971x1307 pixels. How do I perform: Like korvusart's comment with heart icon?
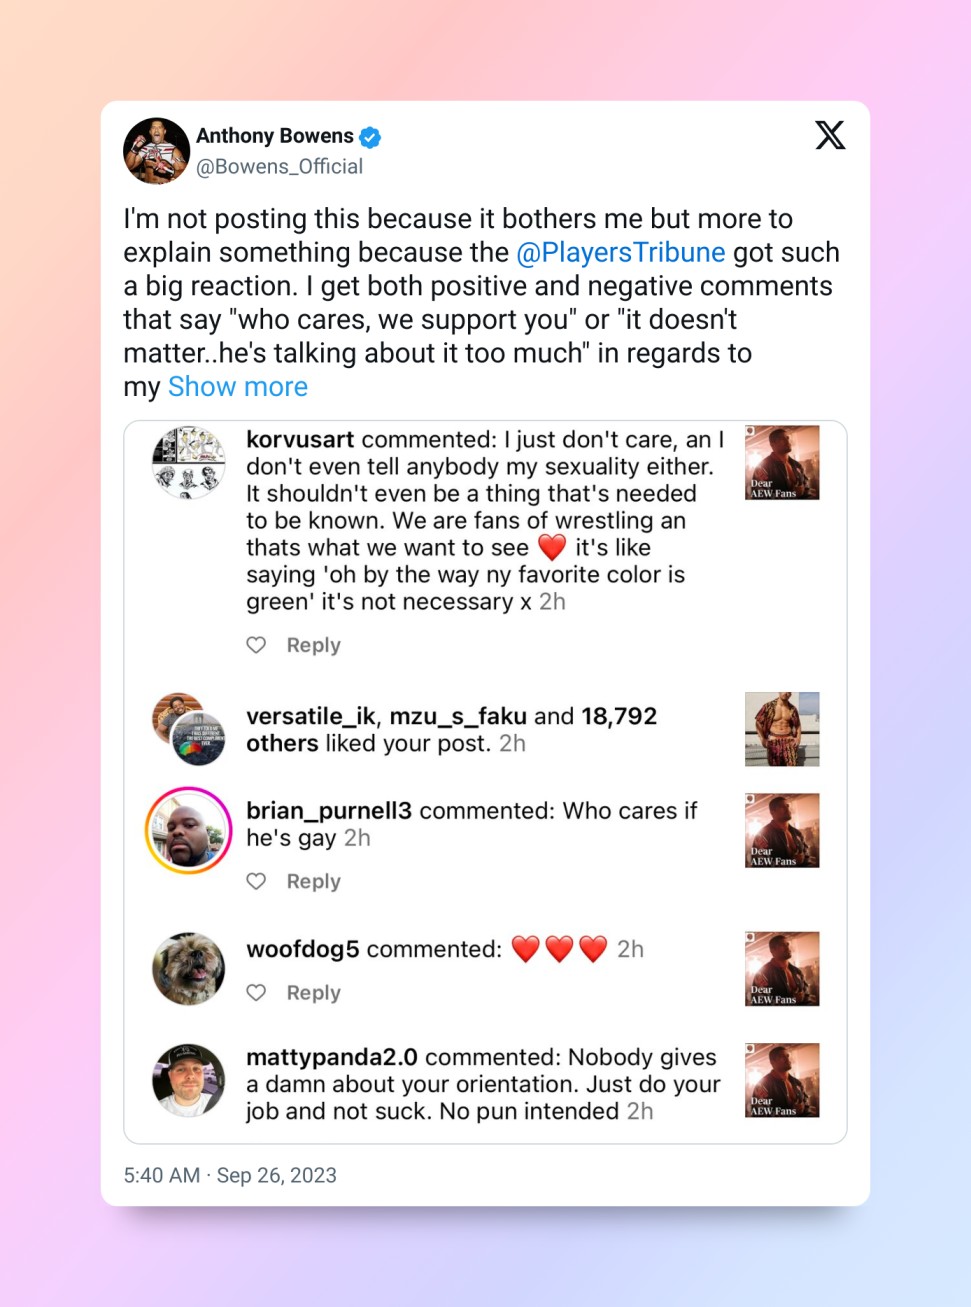[x=257, y=645]
